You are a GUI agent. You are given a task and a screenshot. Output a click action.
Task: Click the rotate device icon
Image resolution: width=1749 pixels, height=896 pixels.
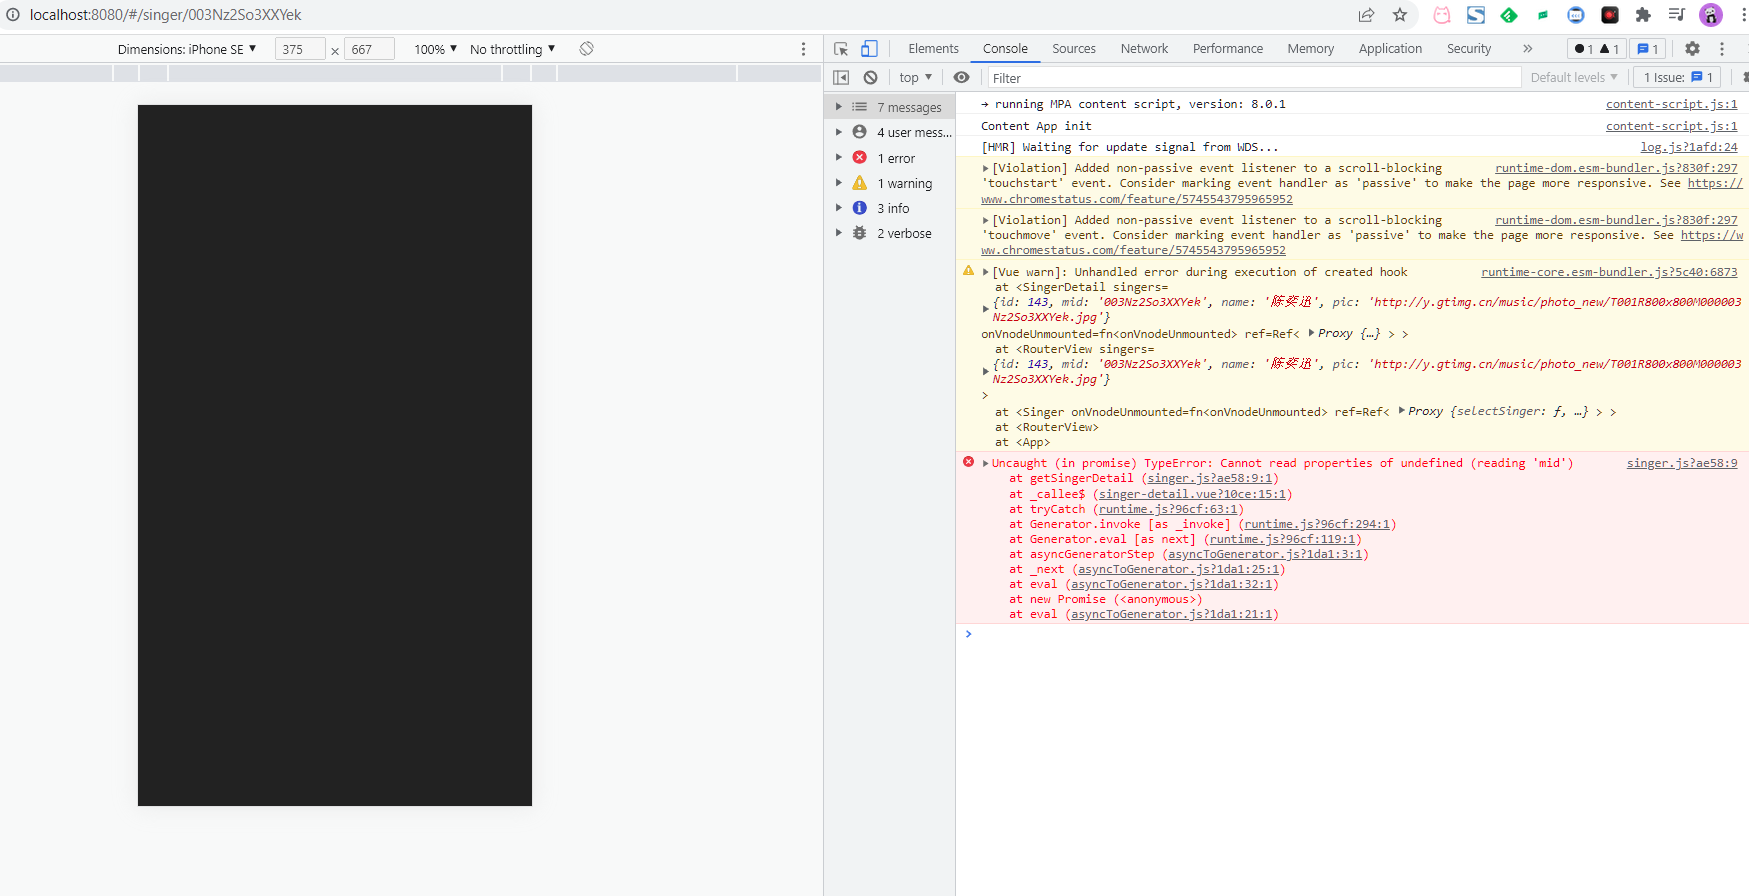coord(587,49)
